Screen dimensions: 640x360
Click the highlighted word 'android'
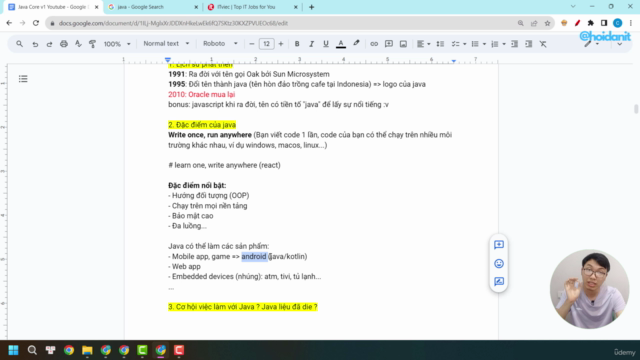point(254,256)
